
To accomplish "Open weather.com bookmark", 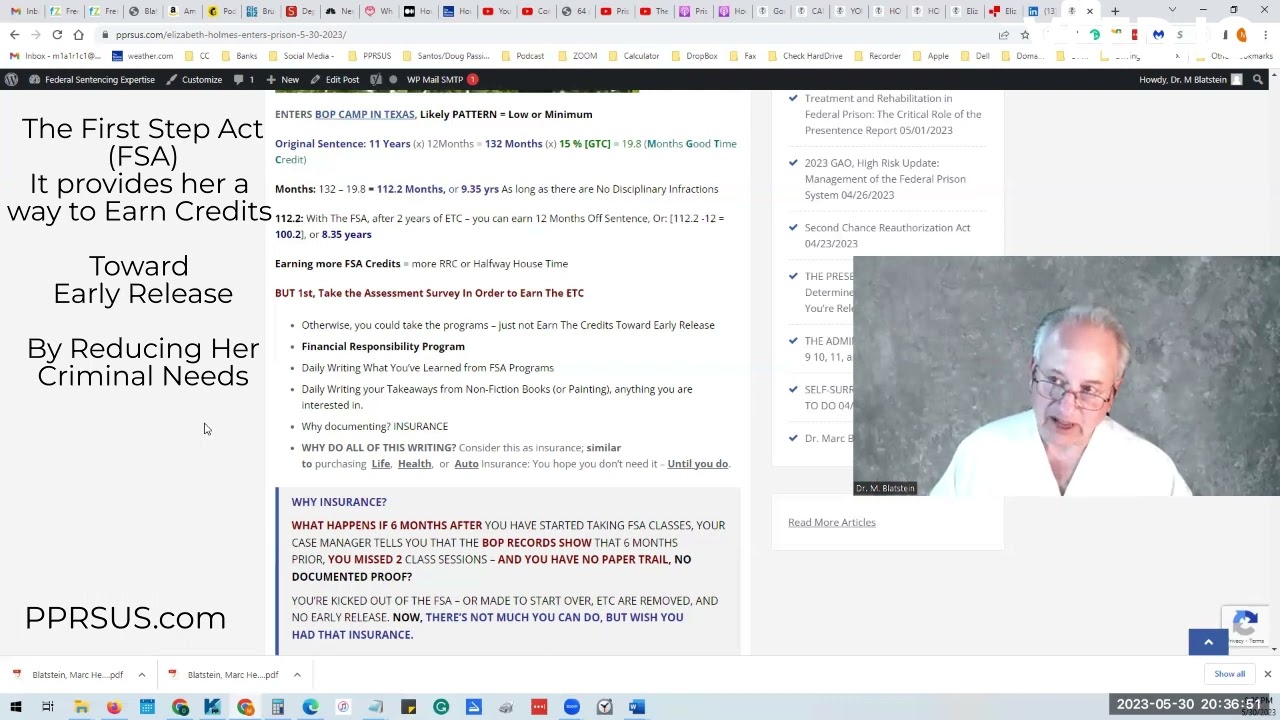I will pyautogui.click(x=143, y=56).
